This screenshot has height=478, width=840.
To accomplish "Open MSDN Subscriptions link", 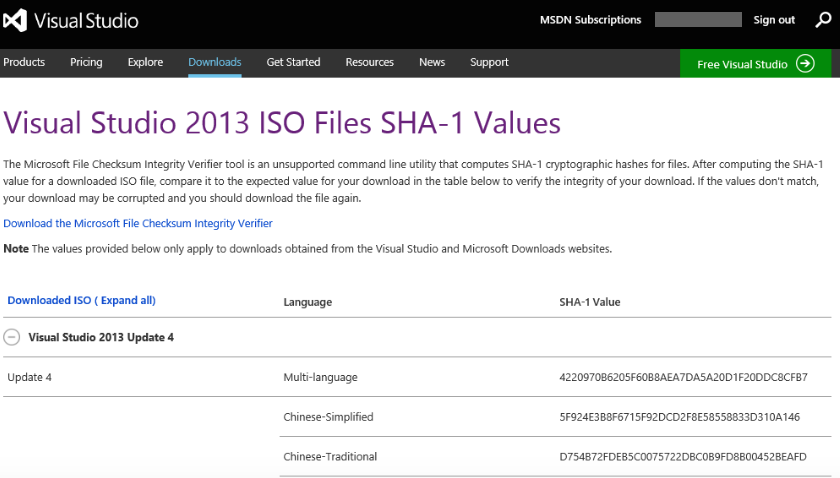I will (x=590, y=20).
